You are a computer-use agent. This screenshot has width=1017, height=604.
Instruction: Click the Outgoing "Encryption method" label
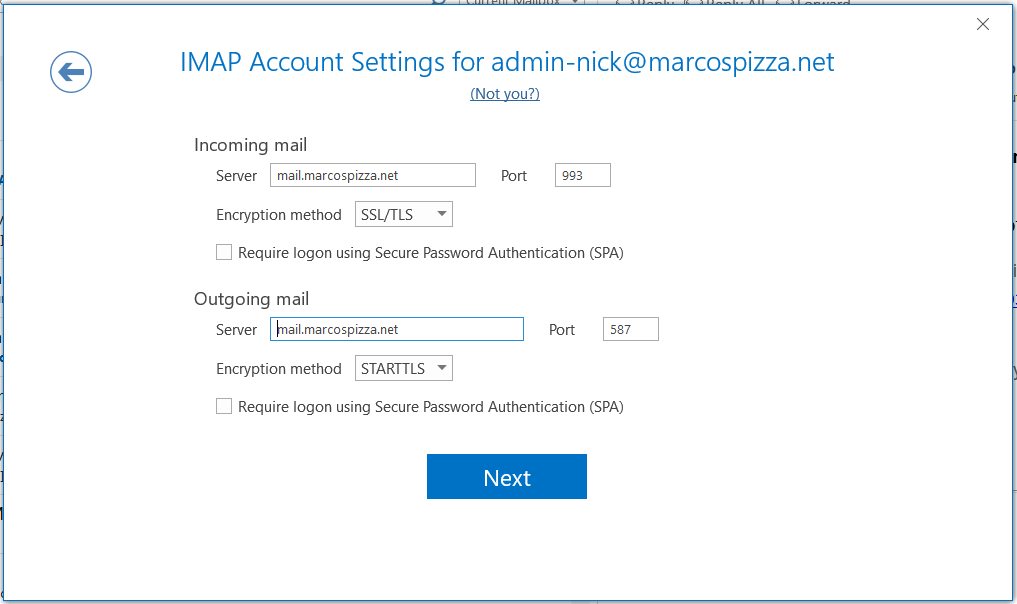click(279, 369)
